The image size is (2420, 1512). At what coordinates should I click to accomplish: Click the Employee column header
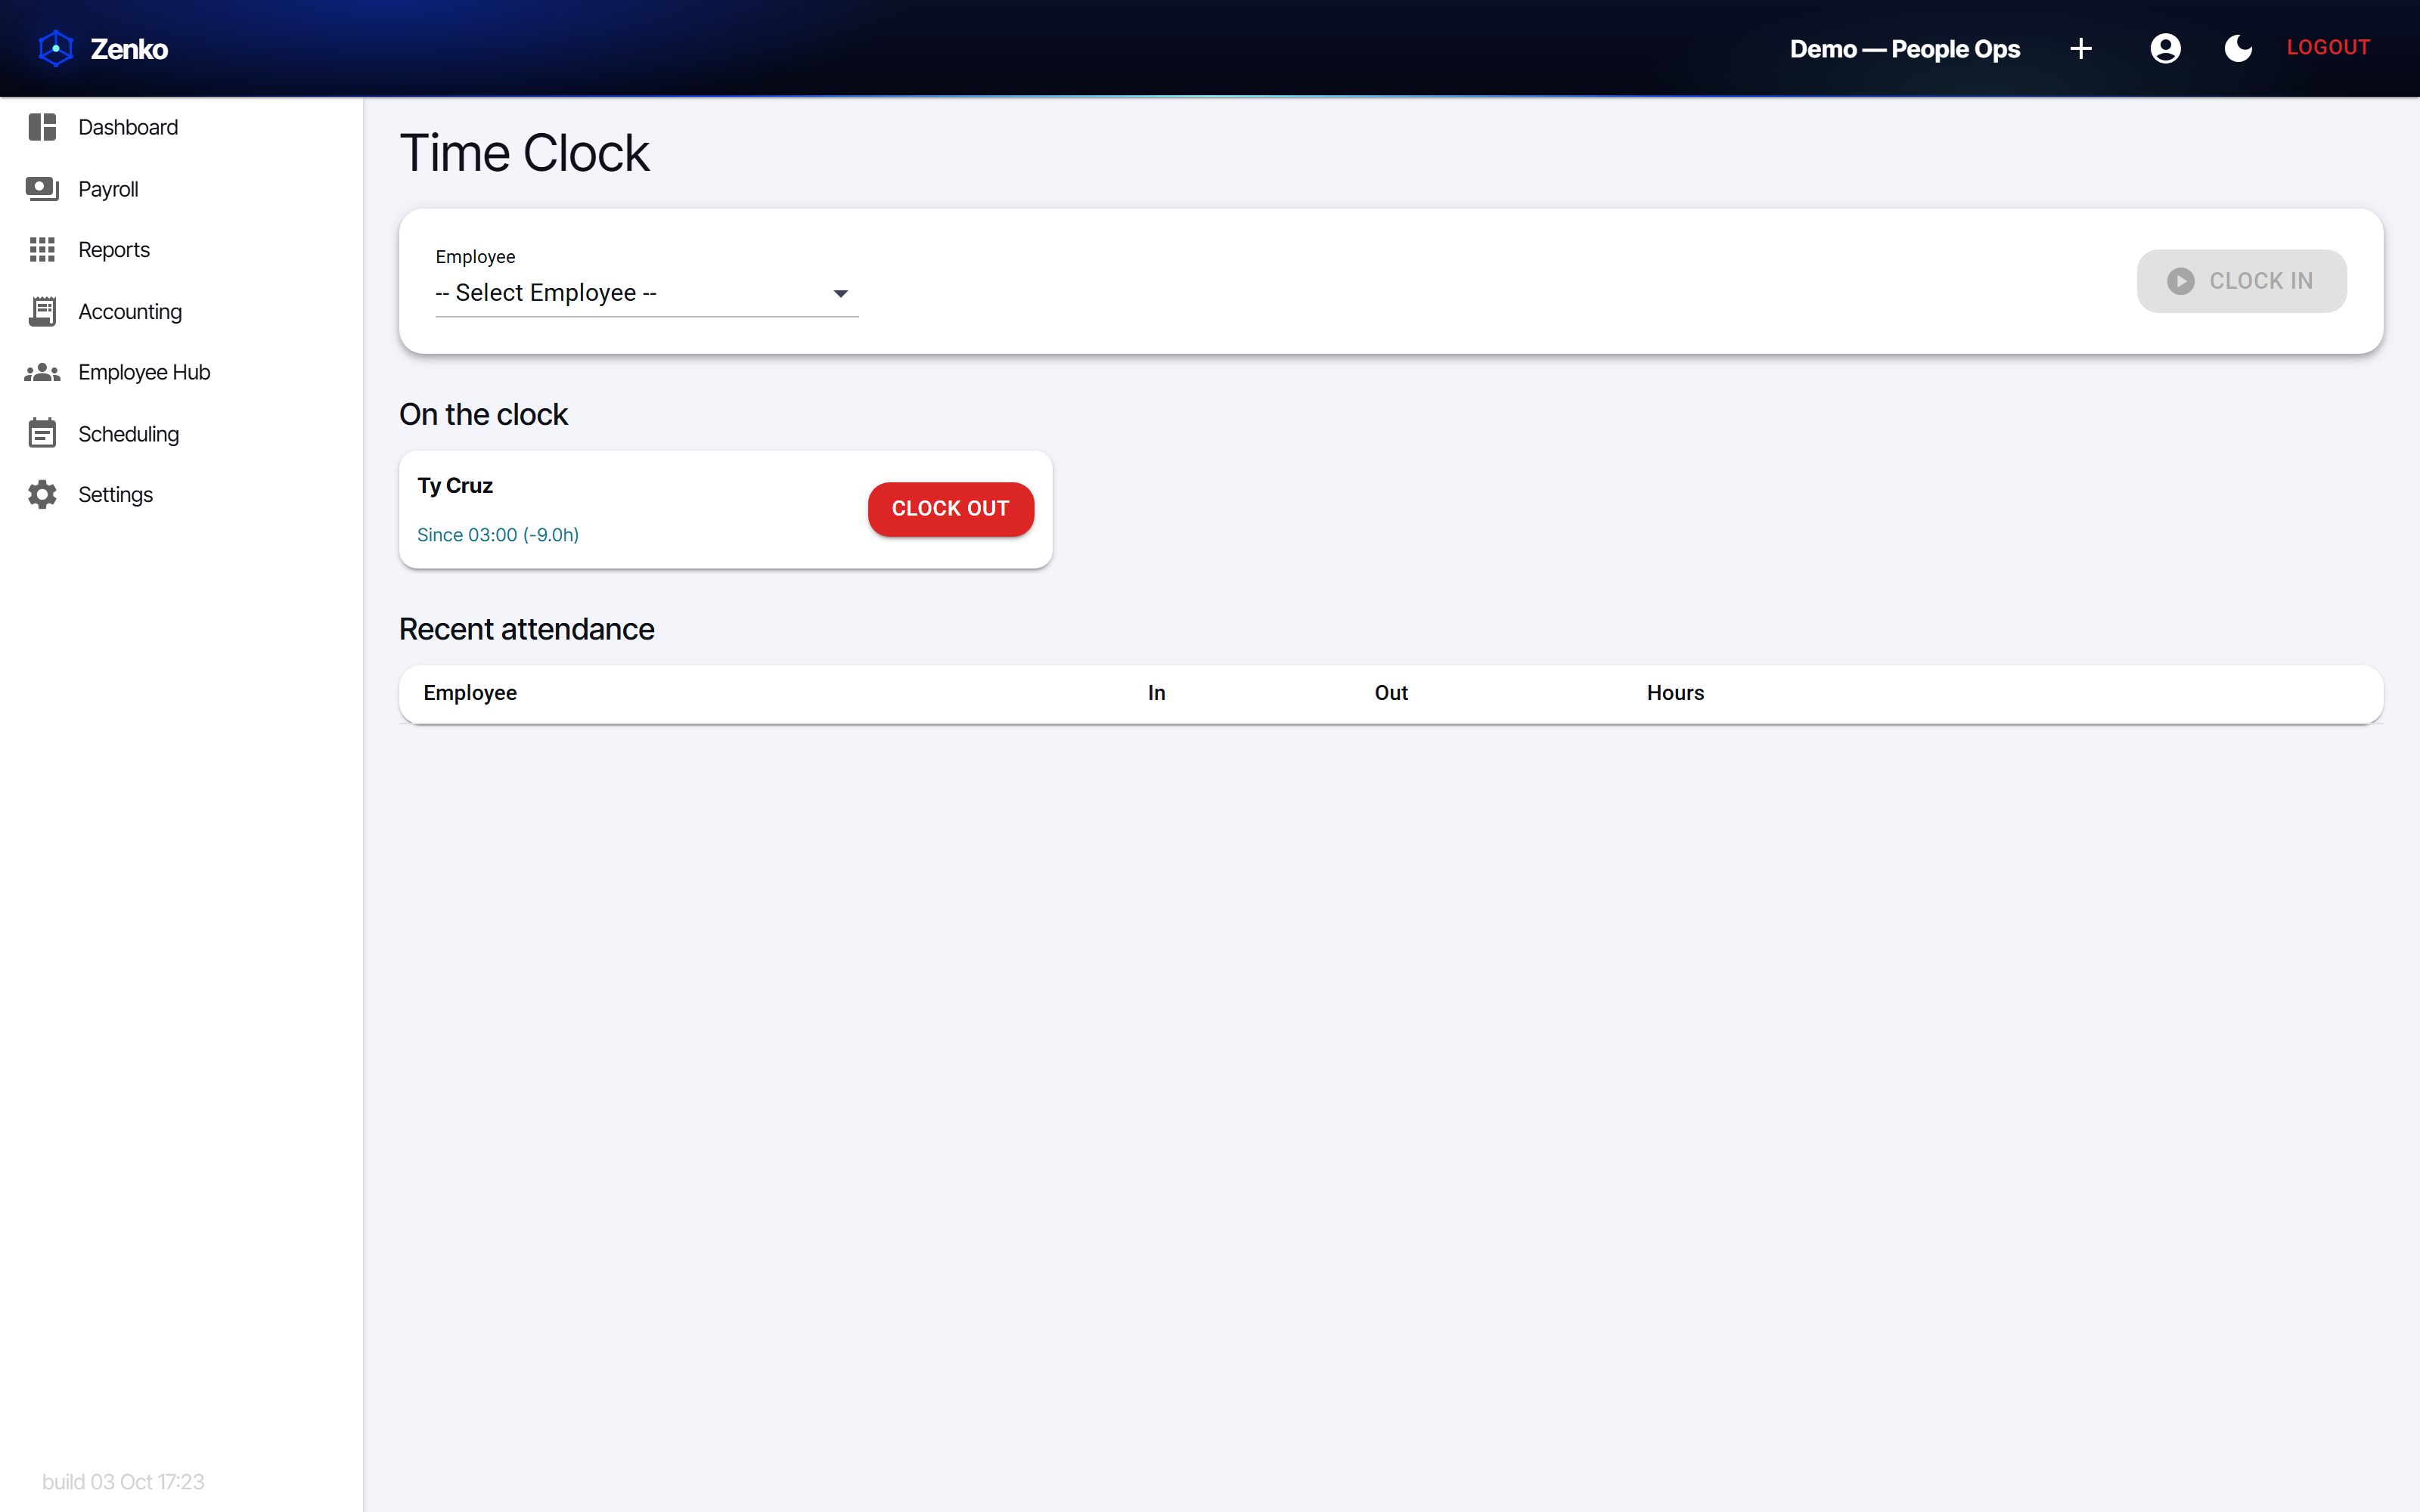click(470, 693)
